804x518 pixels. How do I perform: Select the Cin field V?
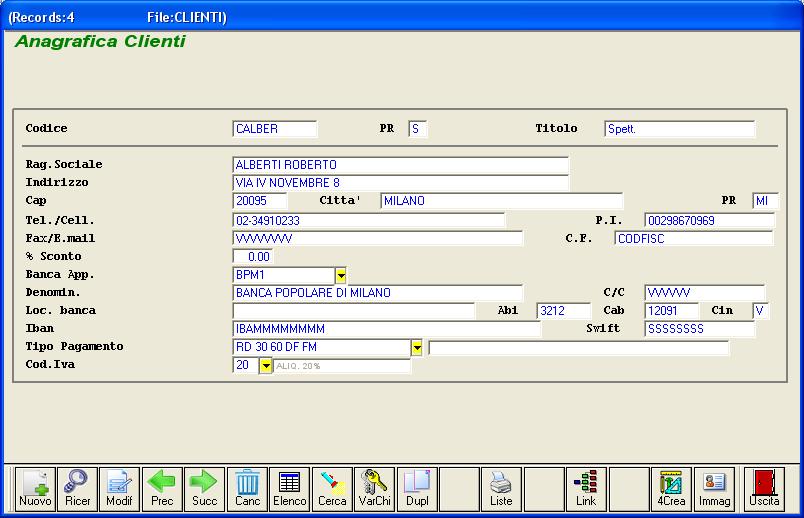761,311
